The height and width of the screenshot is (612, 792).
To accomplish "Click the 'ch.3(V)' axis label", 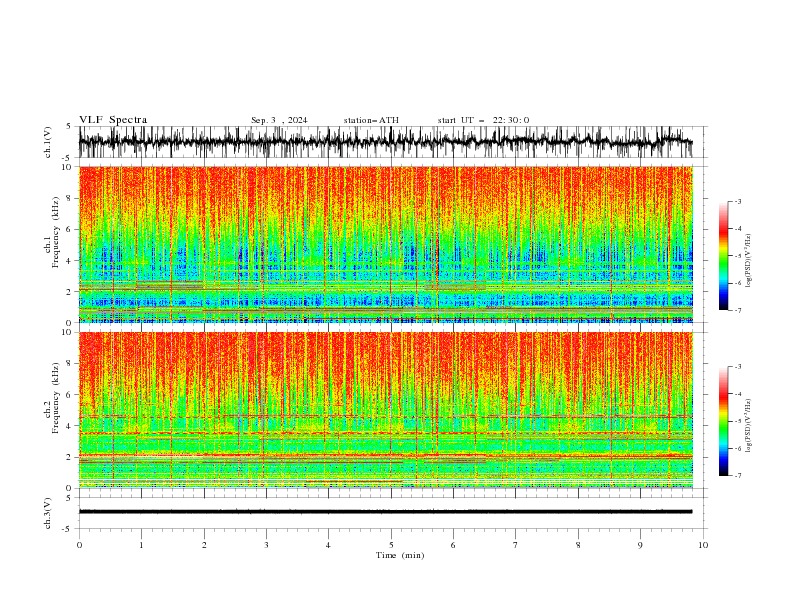I will coord(48,513).
